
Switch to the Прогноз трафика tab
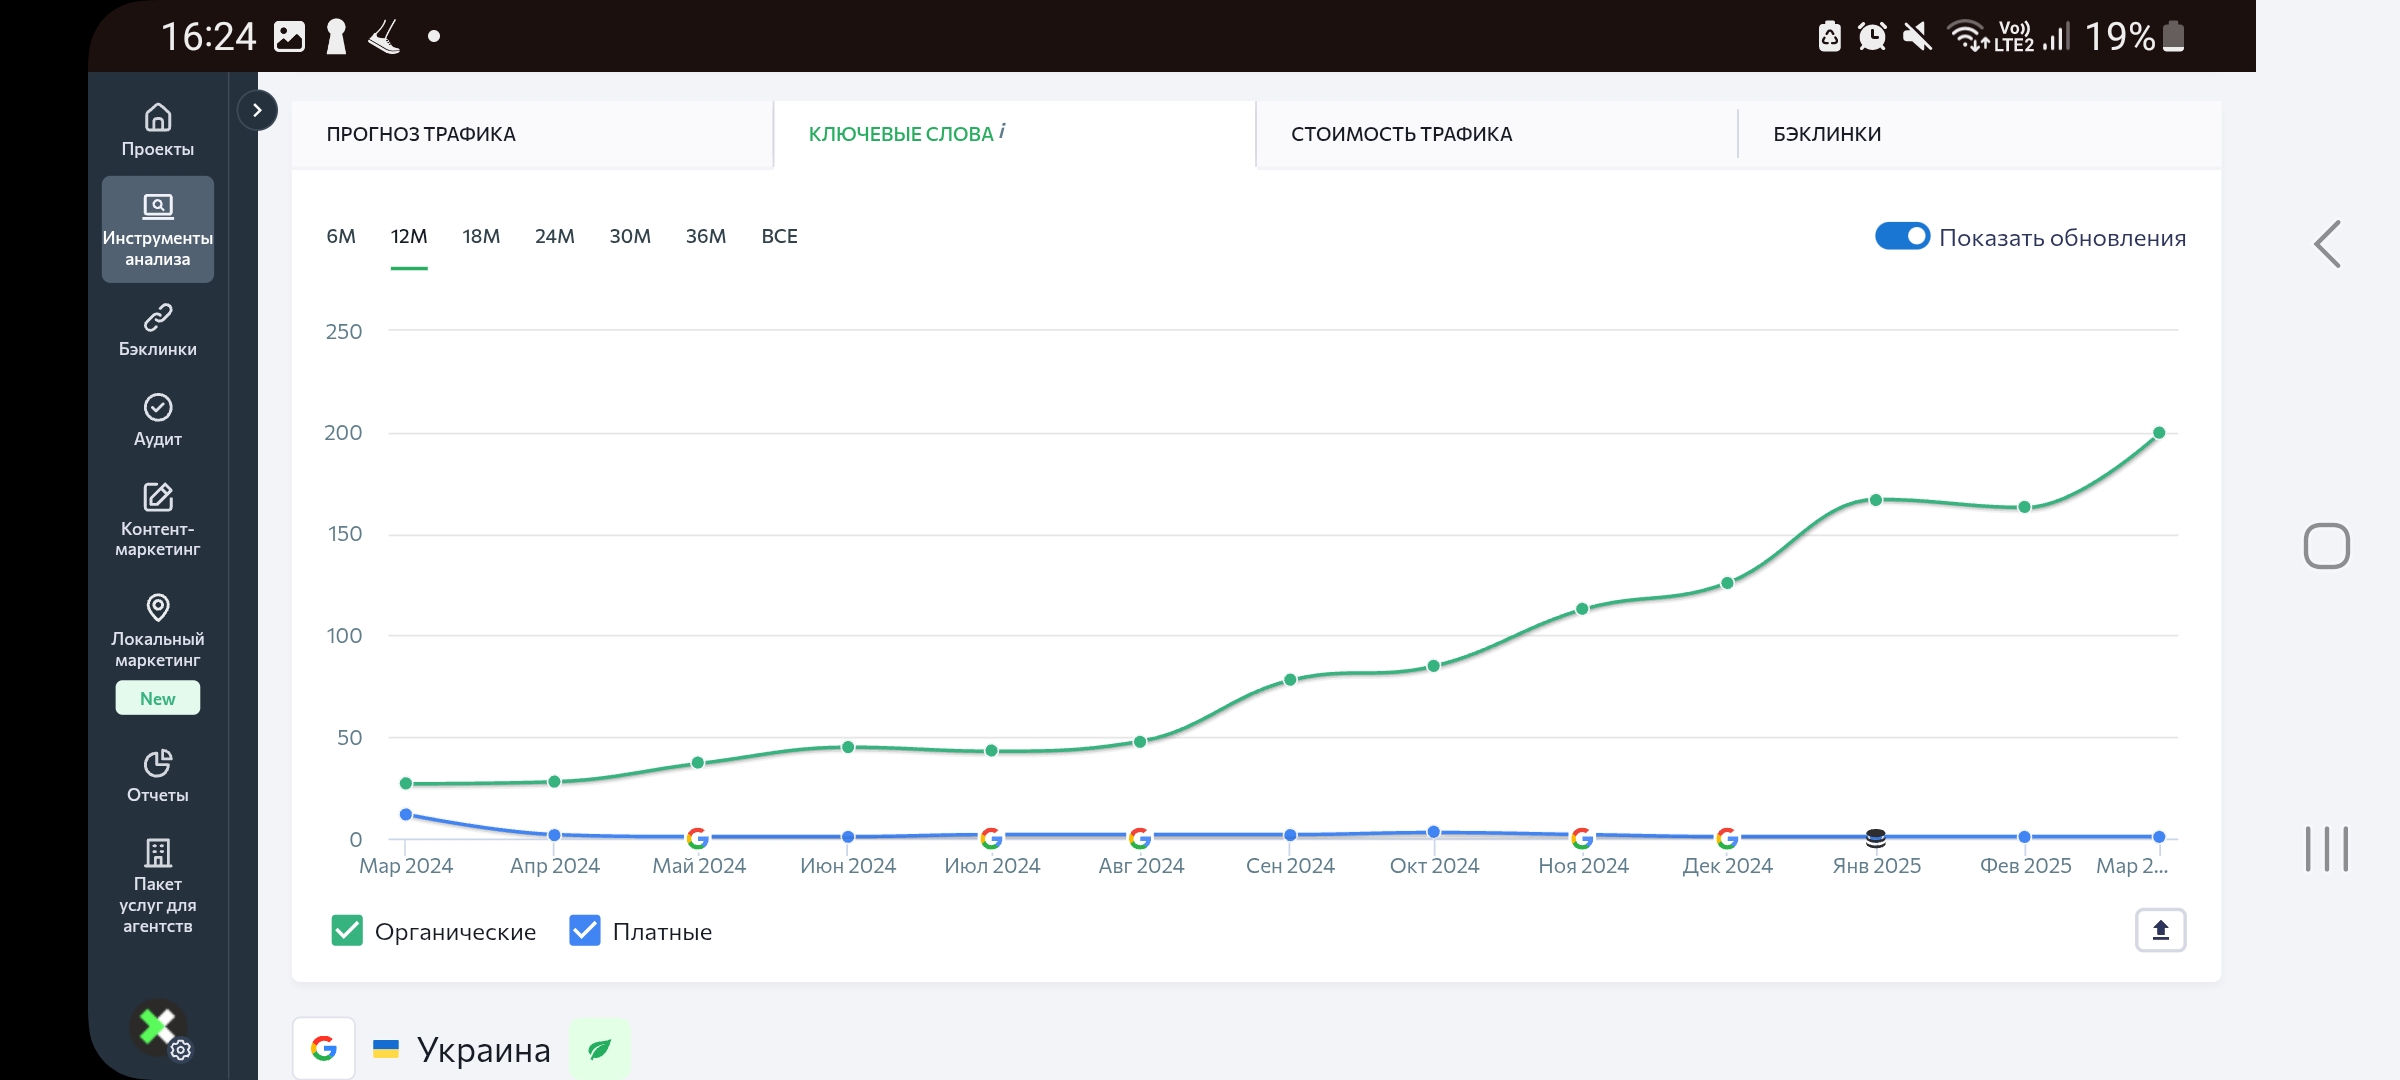point(421,134)
